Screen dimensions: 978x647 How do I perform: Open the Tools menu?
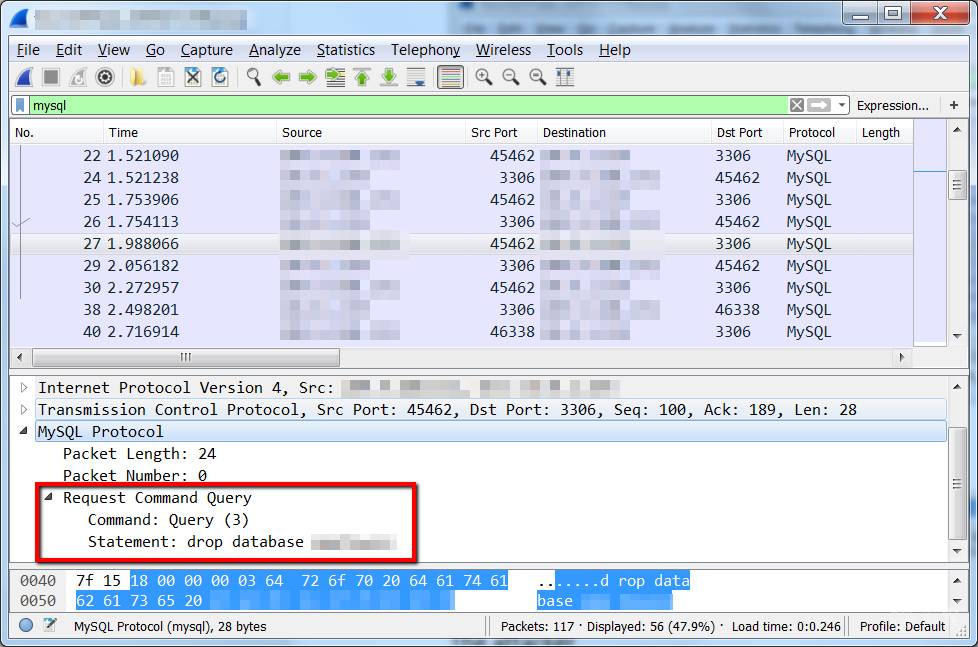[x=564, y=50]
